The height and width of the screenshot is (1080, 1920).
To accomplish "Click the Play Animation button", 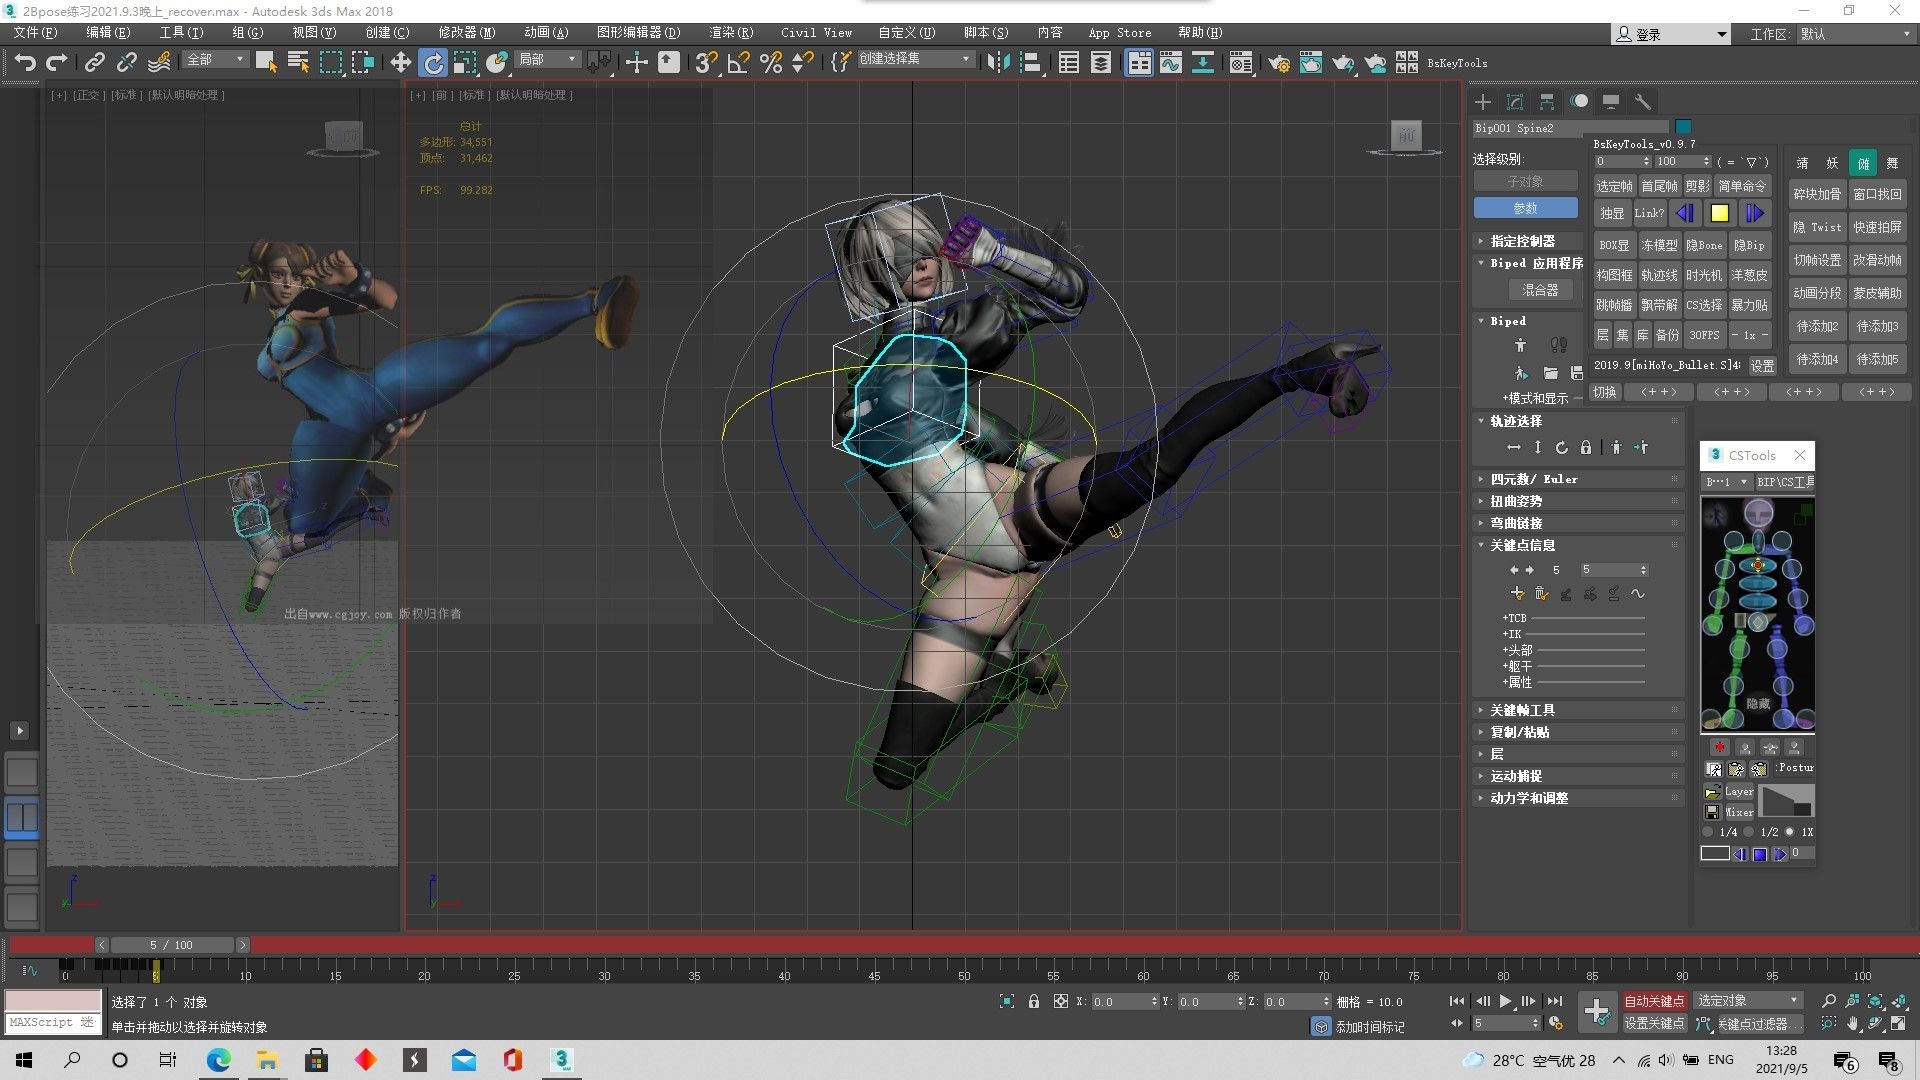I will 1506,1001.
